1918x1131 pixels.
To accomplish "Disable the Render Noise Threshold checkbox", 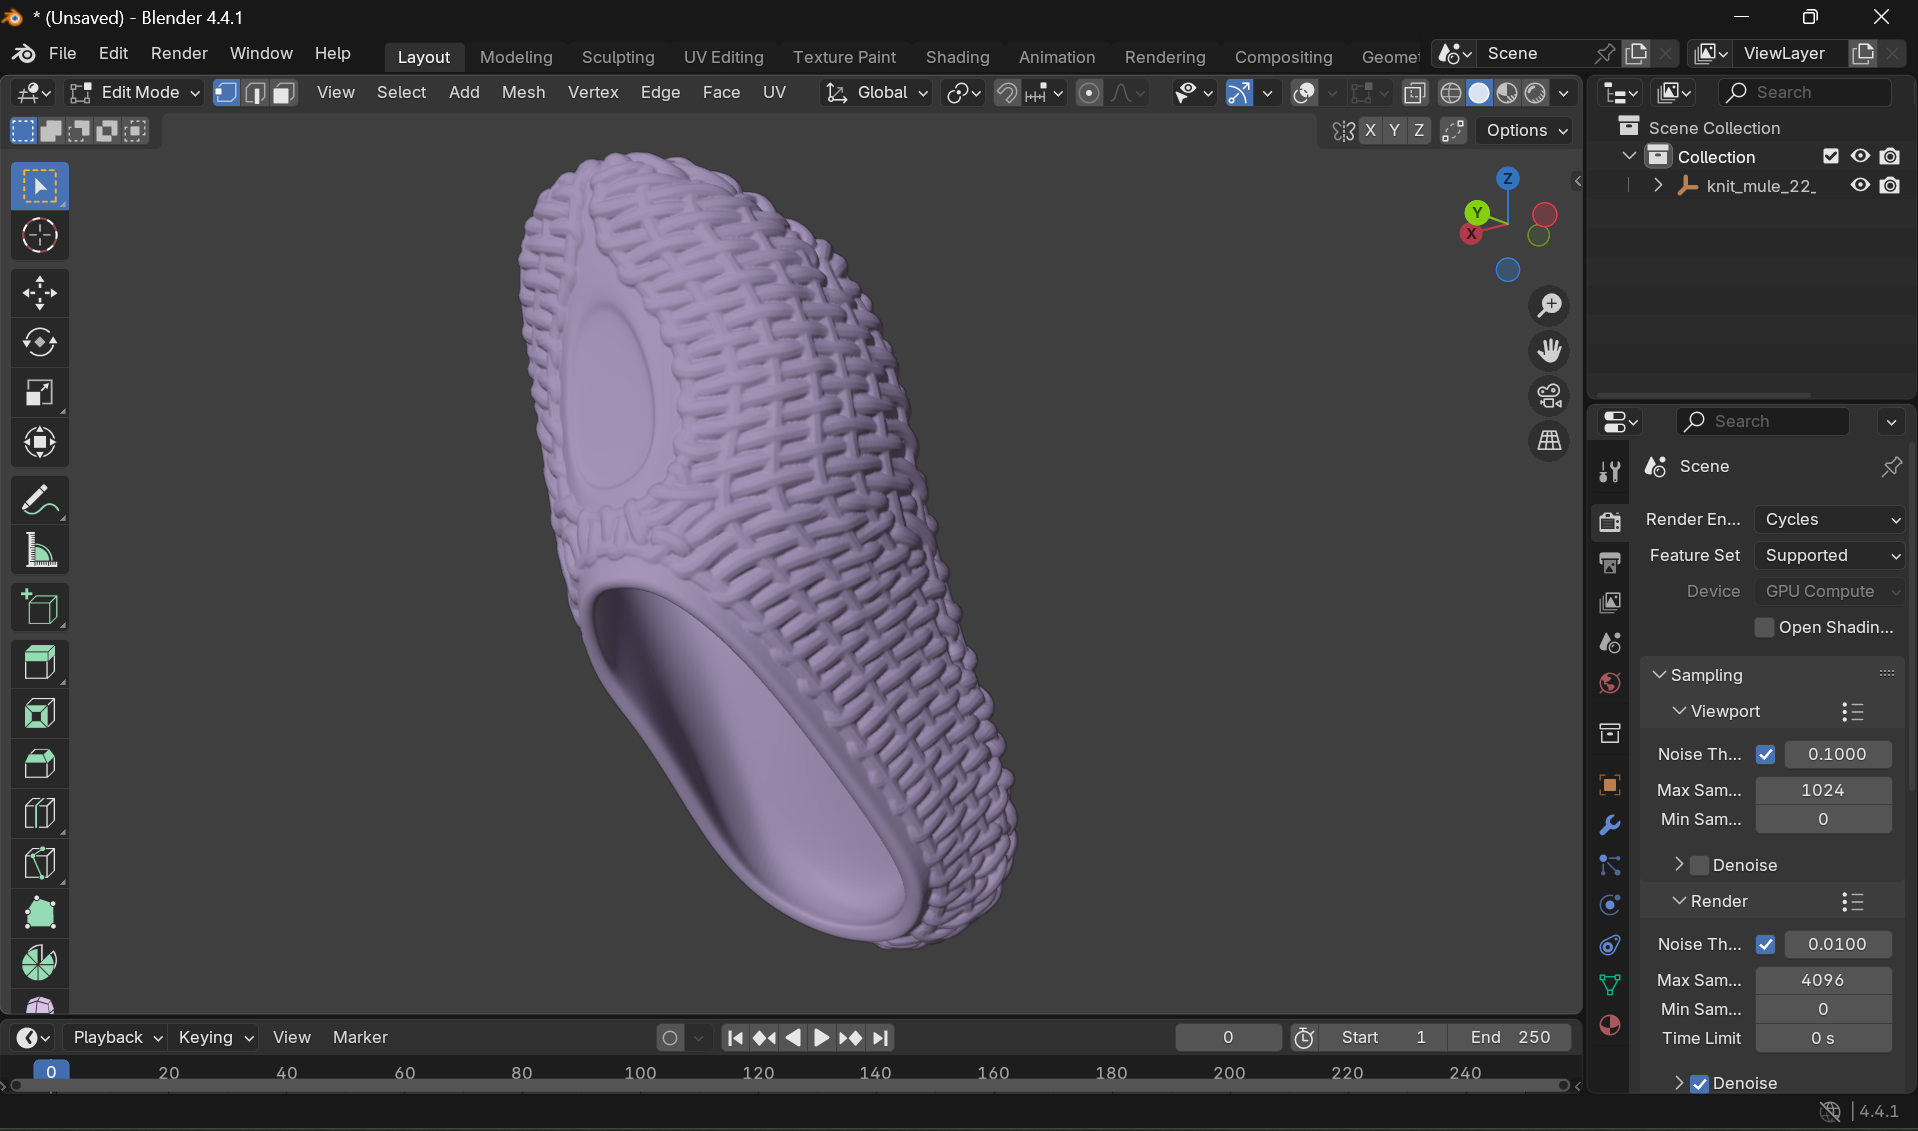I will (1765, 944).
